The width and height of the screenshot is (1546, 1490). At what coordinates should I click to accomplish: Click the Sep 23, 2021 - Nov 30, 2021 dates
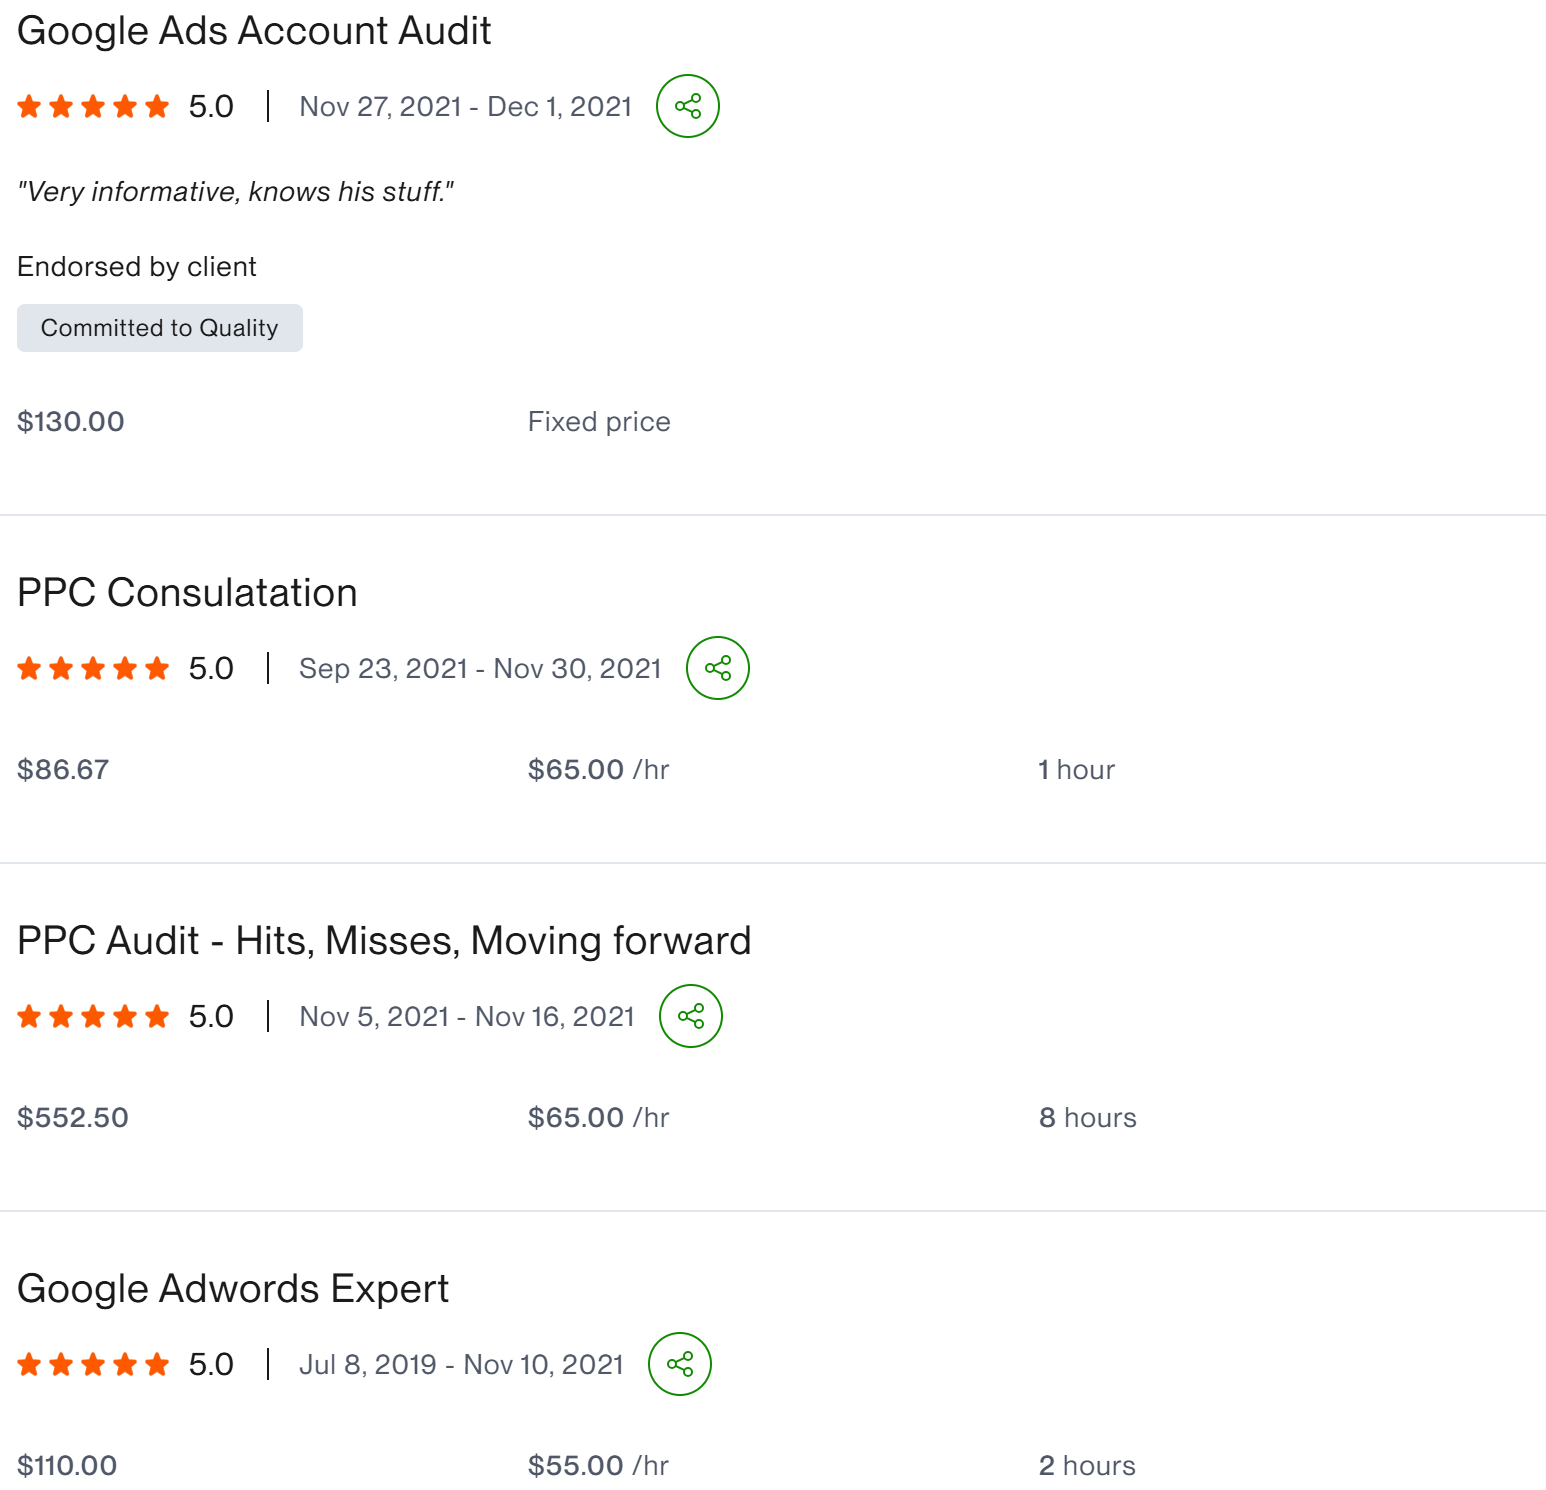pyautogui.click(x=480, y=668)
